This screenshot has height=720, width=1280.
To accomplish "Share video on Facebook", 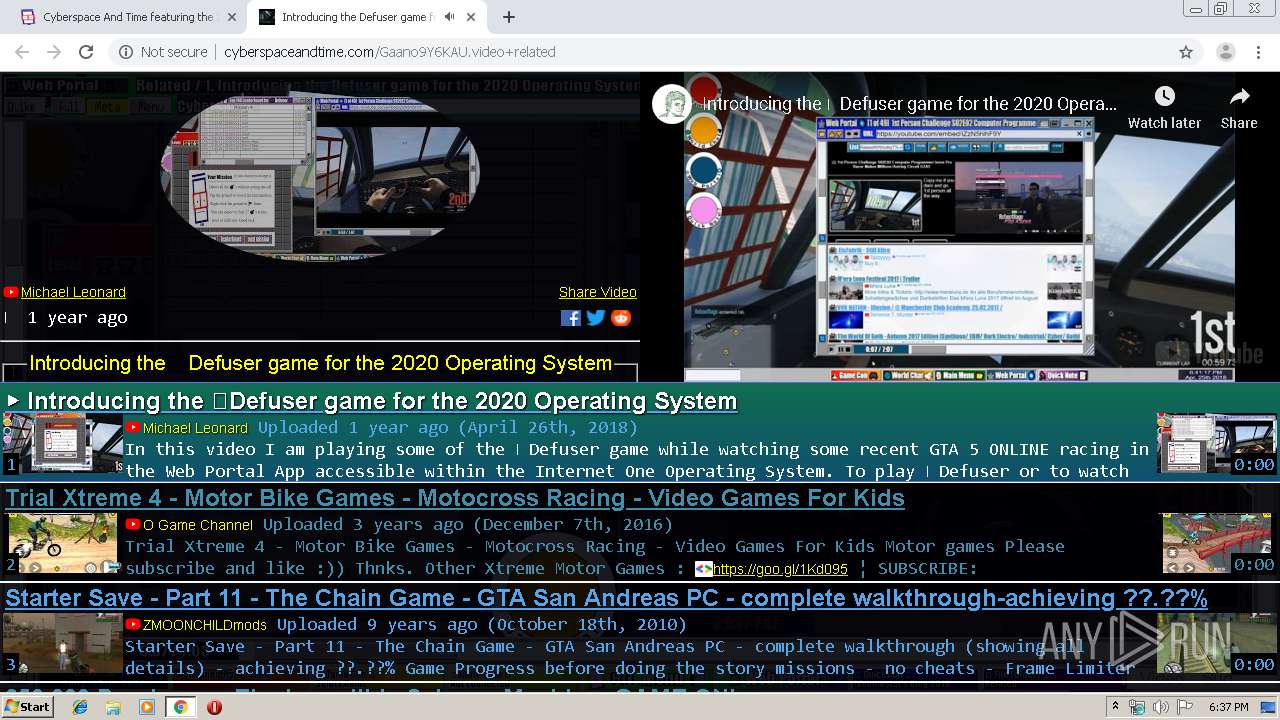I will tap(571, 318).
